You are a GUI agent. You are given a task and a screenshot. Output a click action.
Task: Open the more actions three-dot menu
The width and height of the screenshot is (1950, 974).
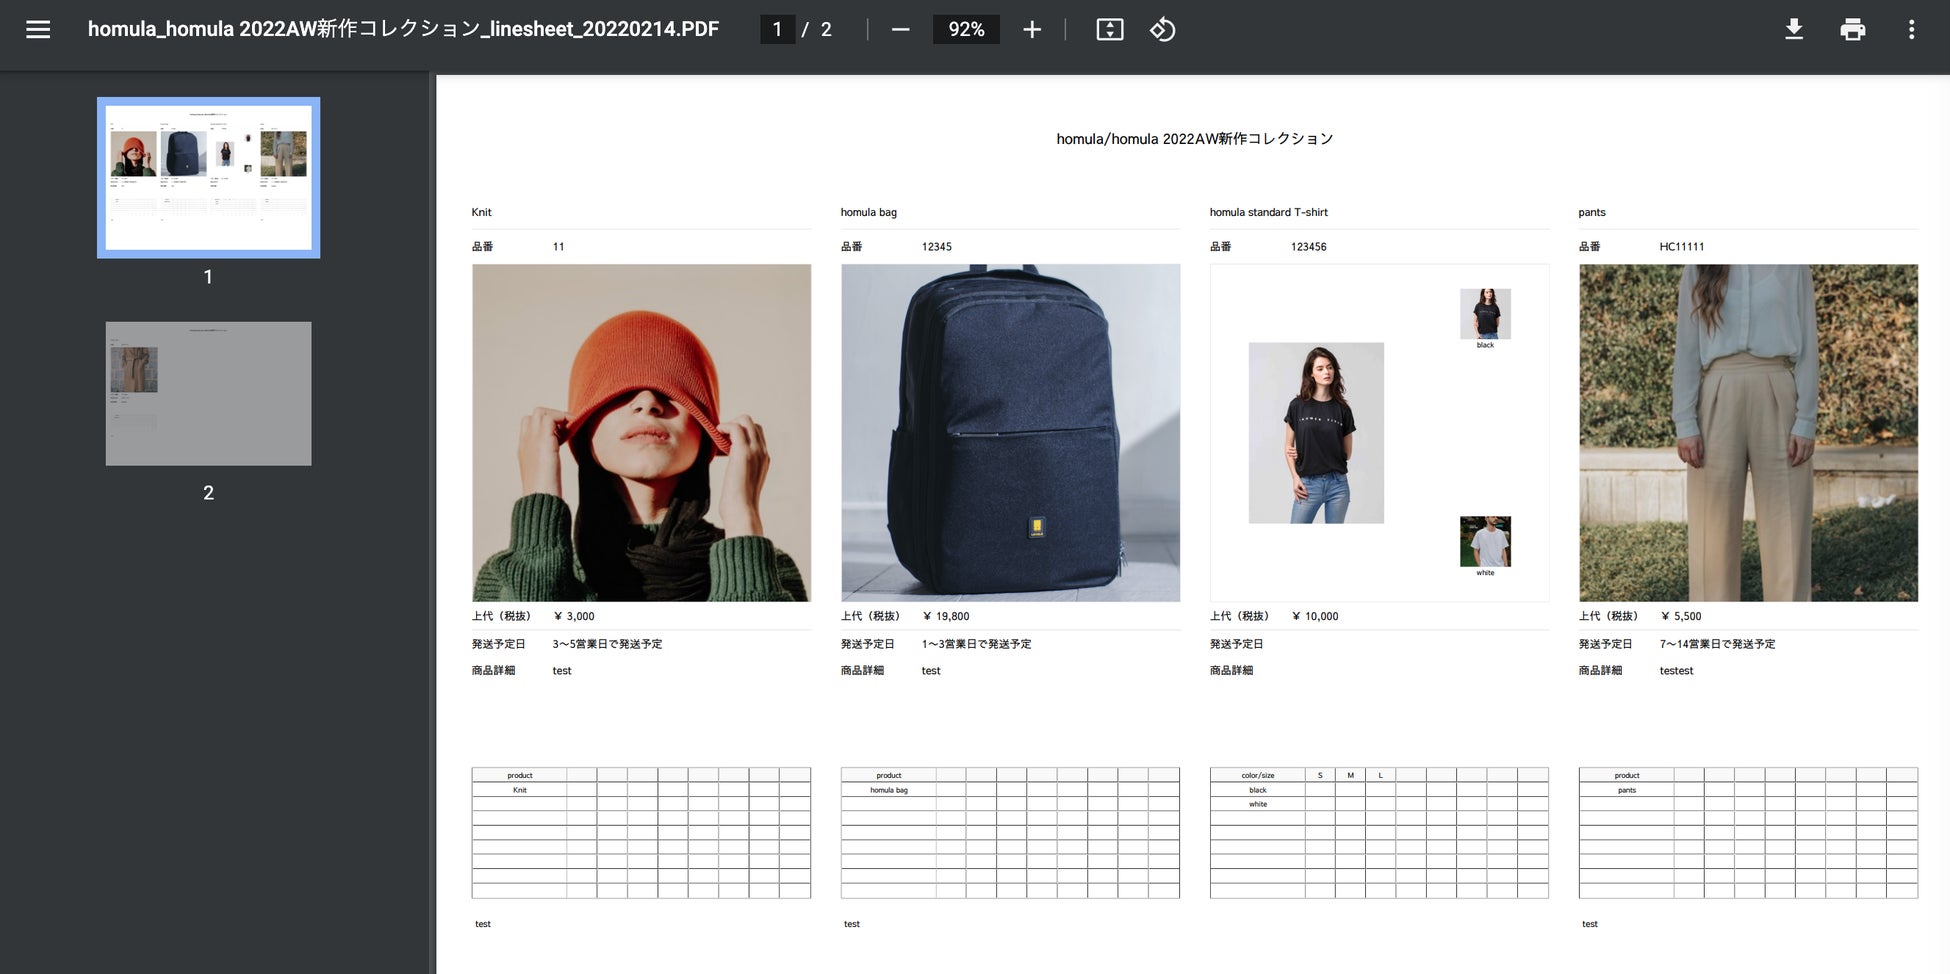point(1911,29)
